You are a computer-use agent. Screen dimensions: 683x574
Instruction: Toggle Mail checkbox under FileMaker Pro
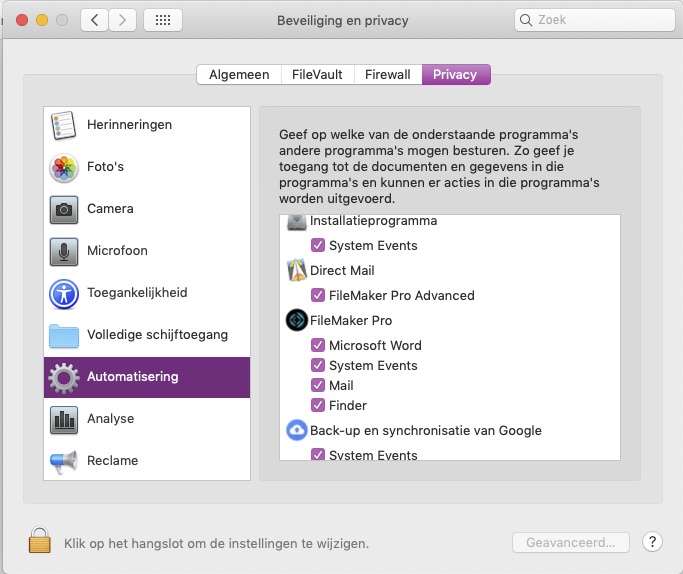tap(318, 385)
